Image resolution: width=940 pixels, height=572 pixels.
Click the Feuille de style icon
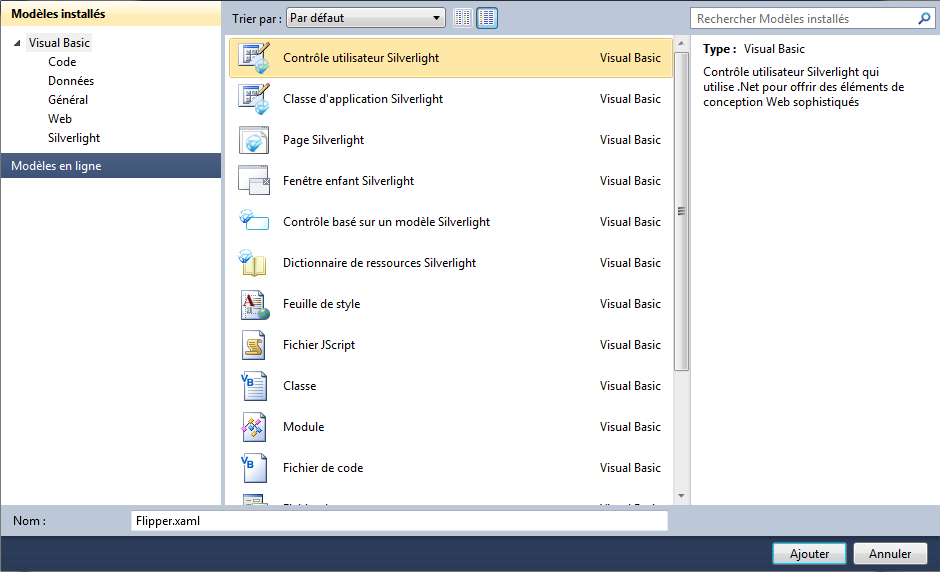[254, 304]
